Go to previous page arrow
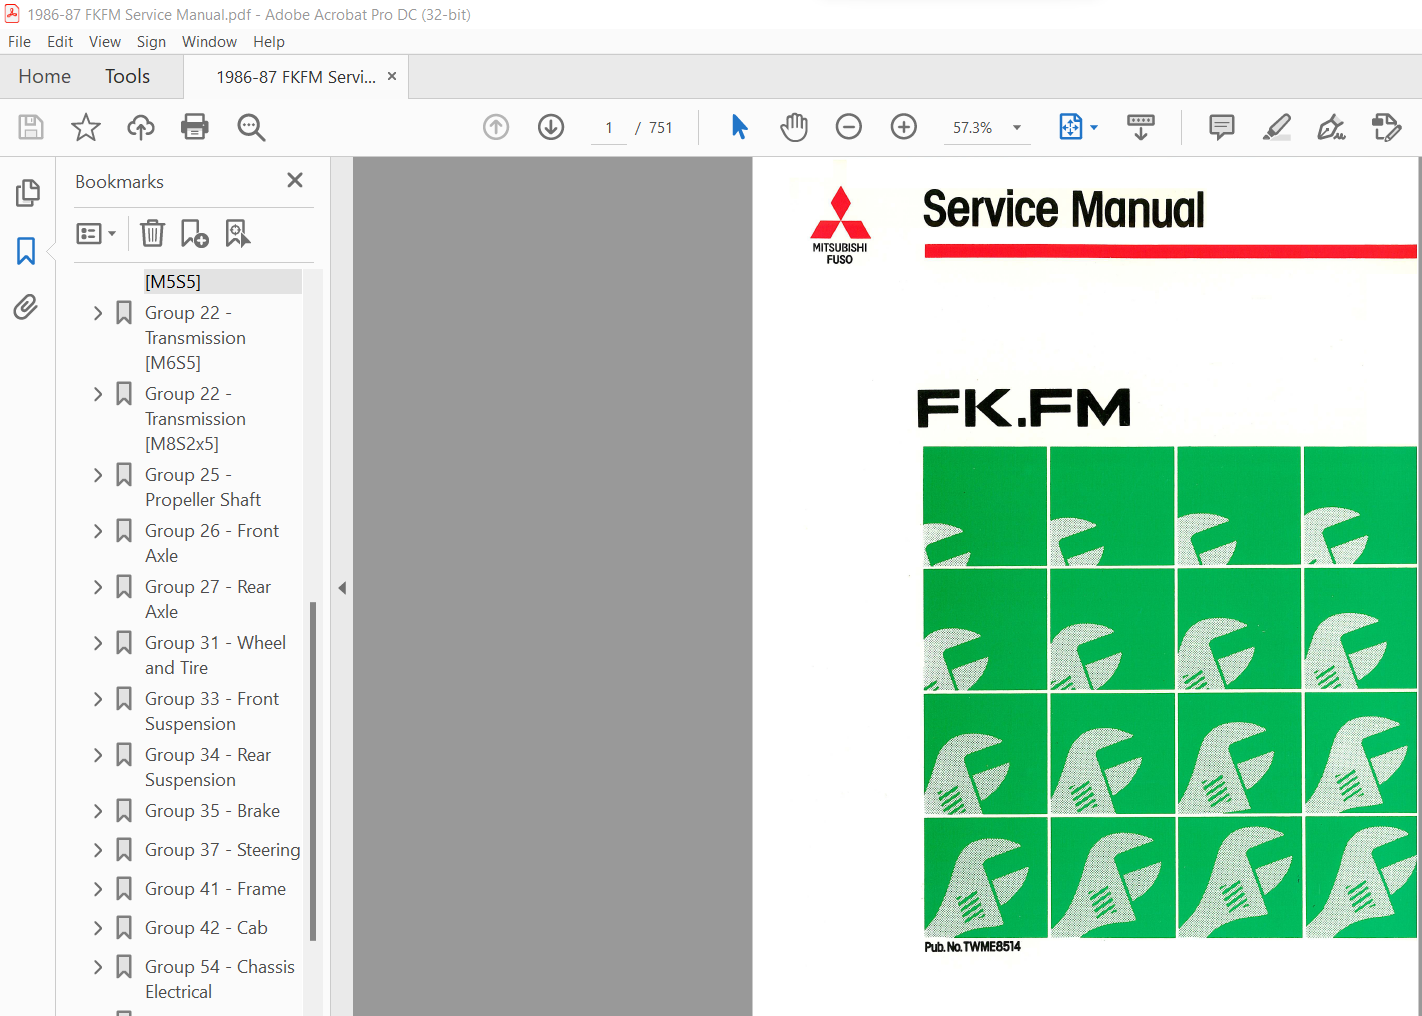The image size is (1422, 1016). coord(496,127)
